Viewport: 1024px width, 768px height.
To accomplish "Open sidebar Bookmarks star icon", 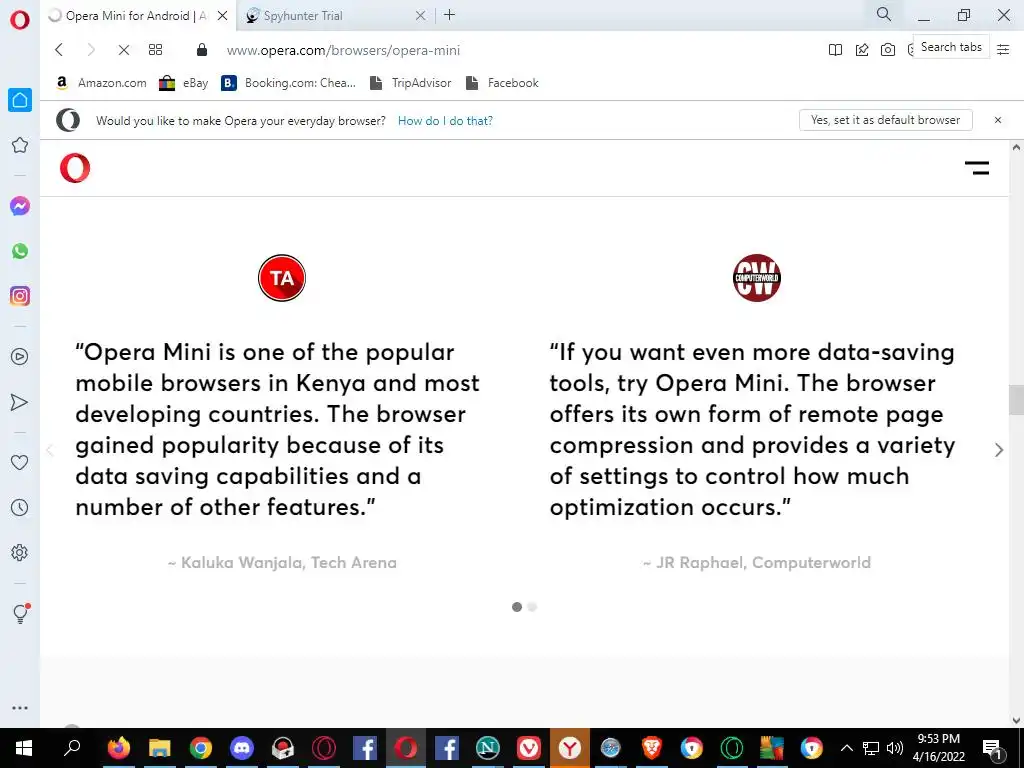I will tap(20, 145).
